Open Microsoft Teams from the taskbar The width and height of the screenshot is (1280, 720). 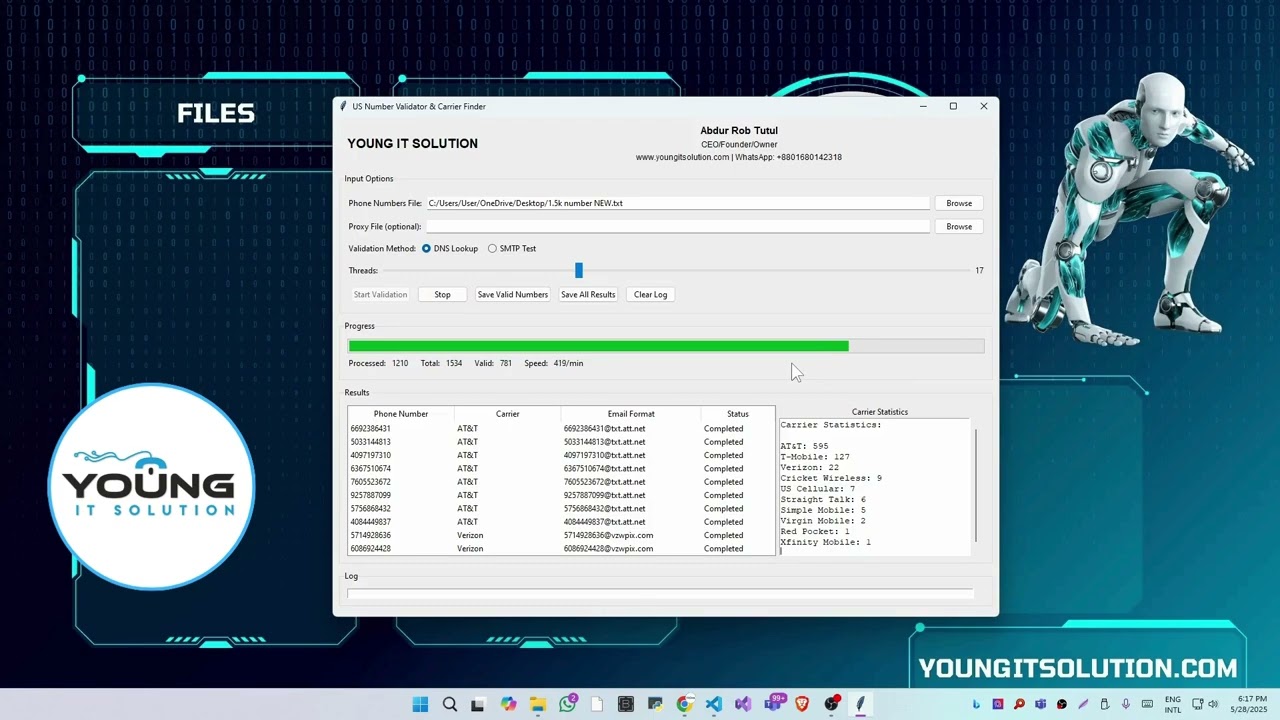click(773, 704)
